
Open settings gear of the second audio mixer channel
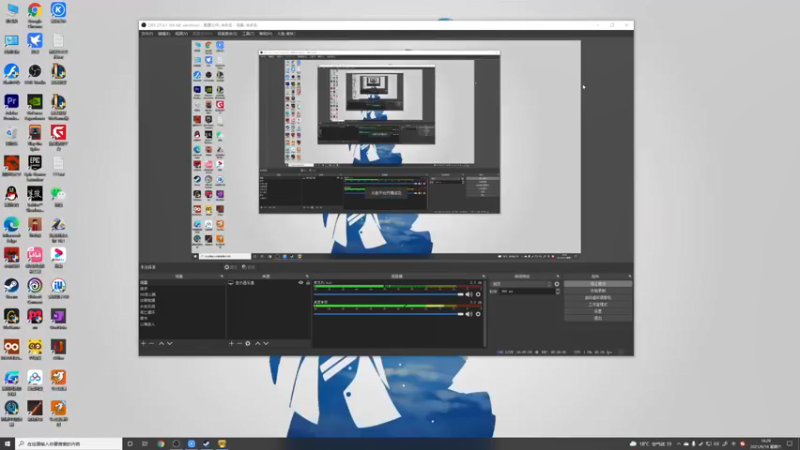478,314
